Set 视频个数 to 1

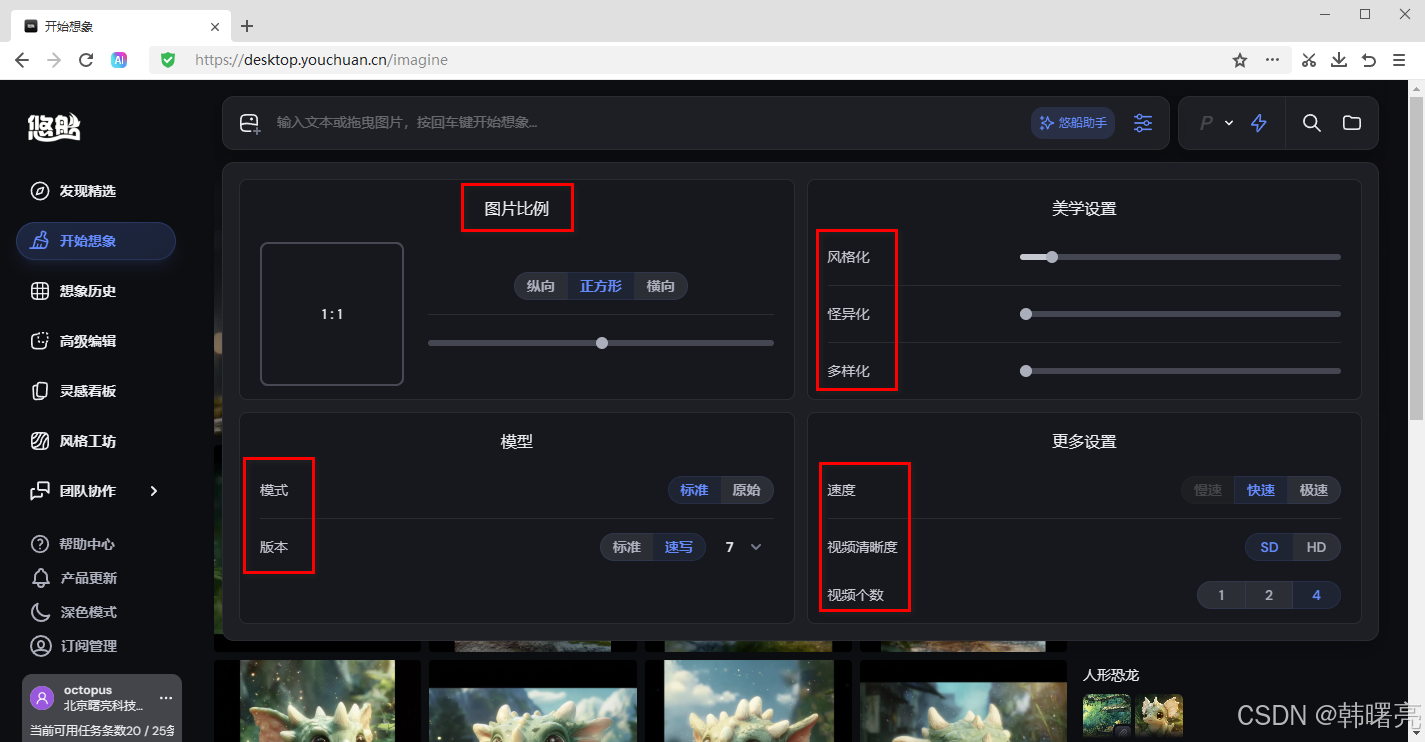pyautogui.click(x=1221, y=595)
